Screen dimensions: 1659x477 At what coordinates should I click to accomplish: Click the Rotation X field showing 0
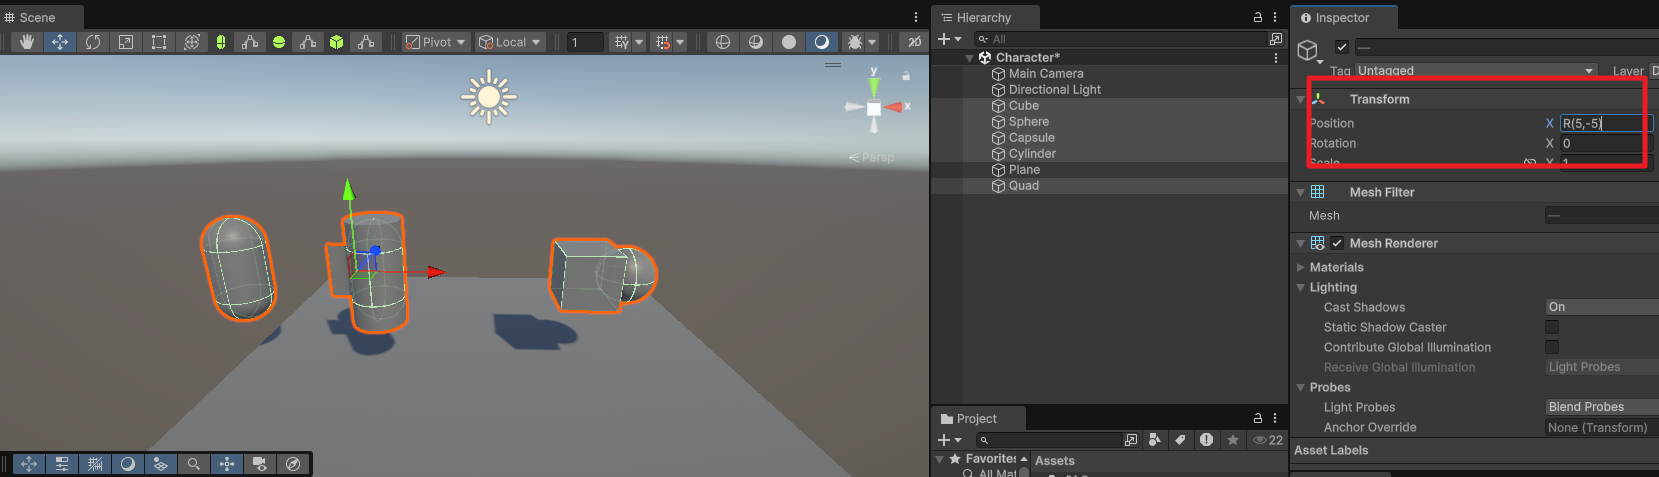coord(1609,143)
